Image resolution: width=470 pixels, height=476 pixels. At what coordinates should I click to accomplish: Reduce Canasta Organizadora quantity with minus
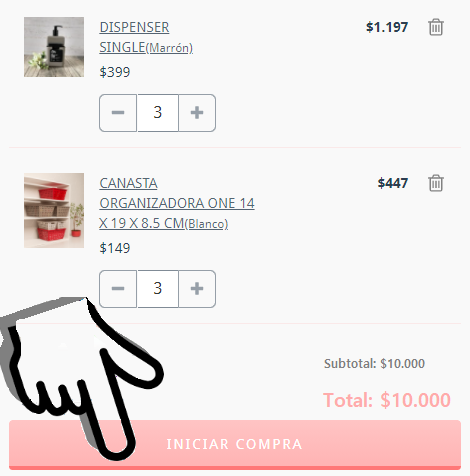pos(118,289)
